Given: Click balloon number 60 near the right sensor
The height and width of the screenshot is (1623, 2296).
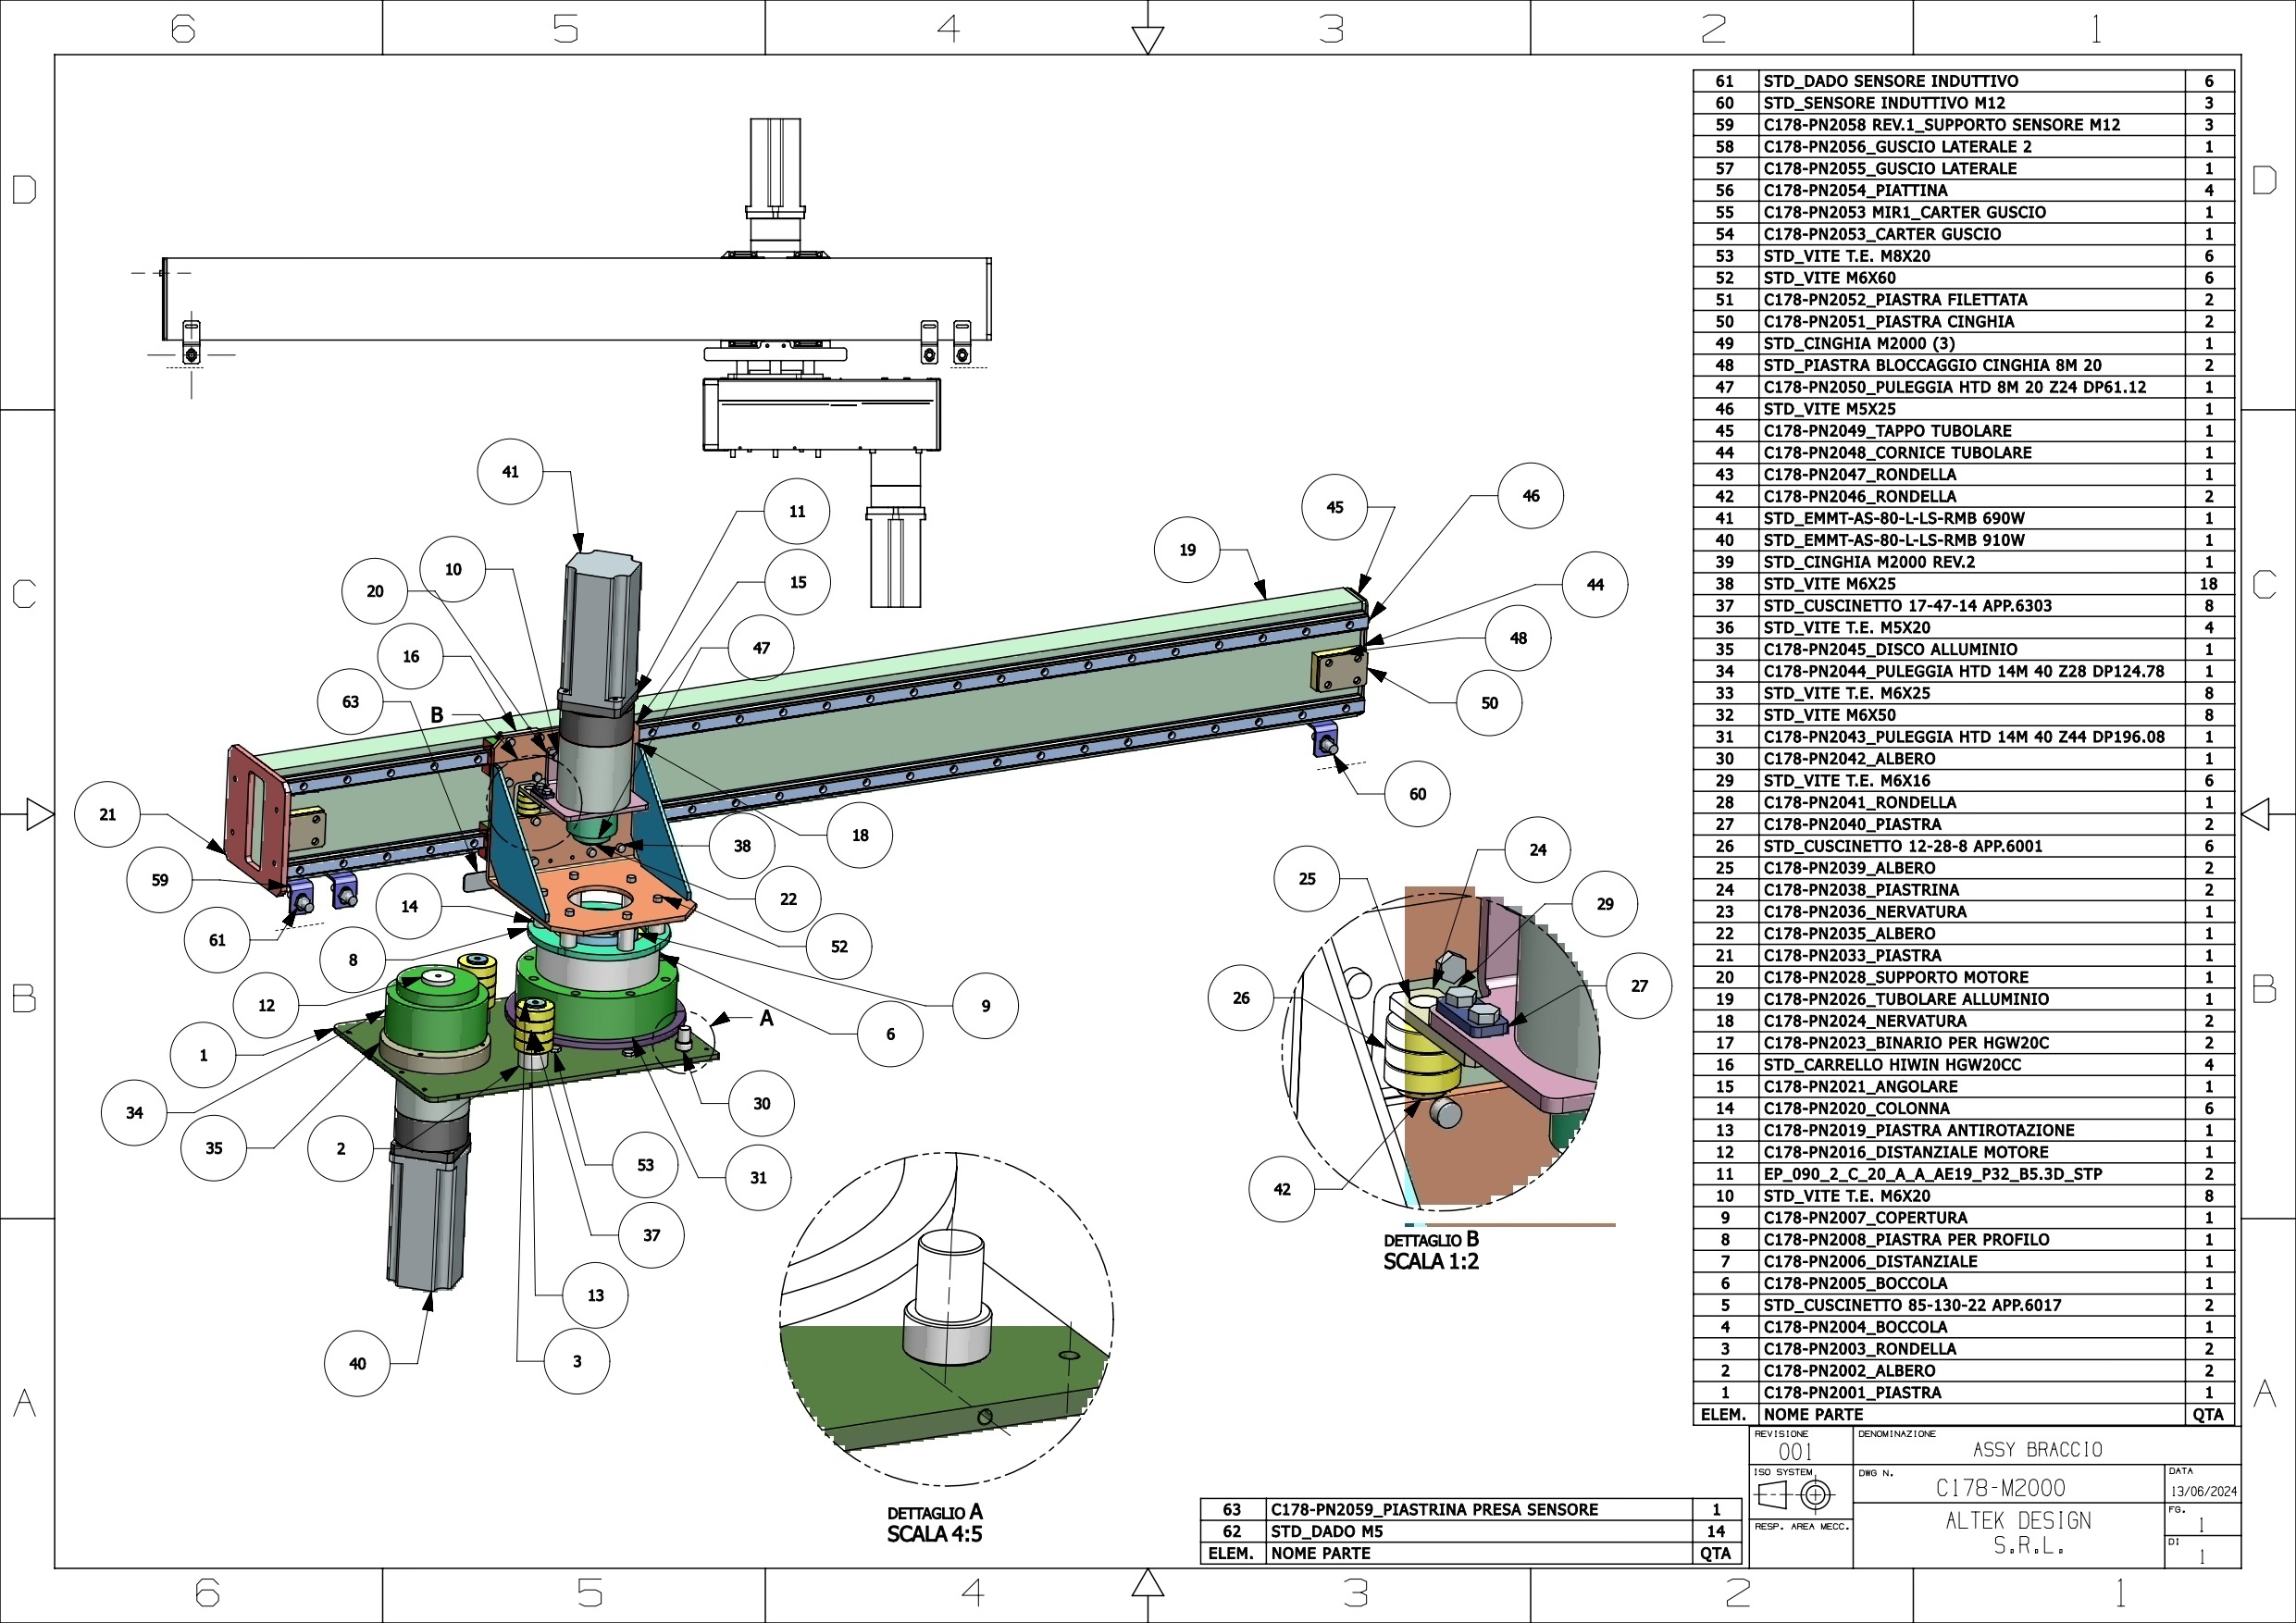Looking at the screenshot, I should (1417, 793).
